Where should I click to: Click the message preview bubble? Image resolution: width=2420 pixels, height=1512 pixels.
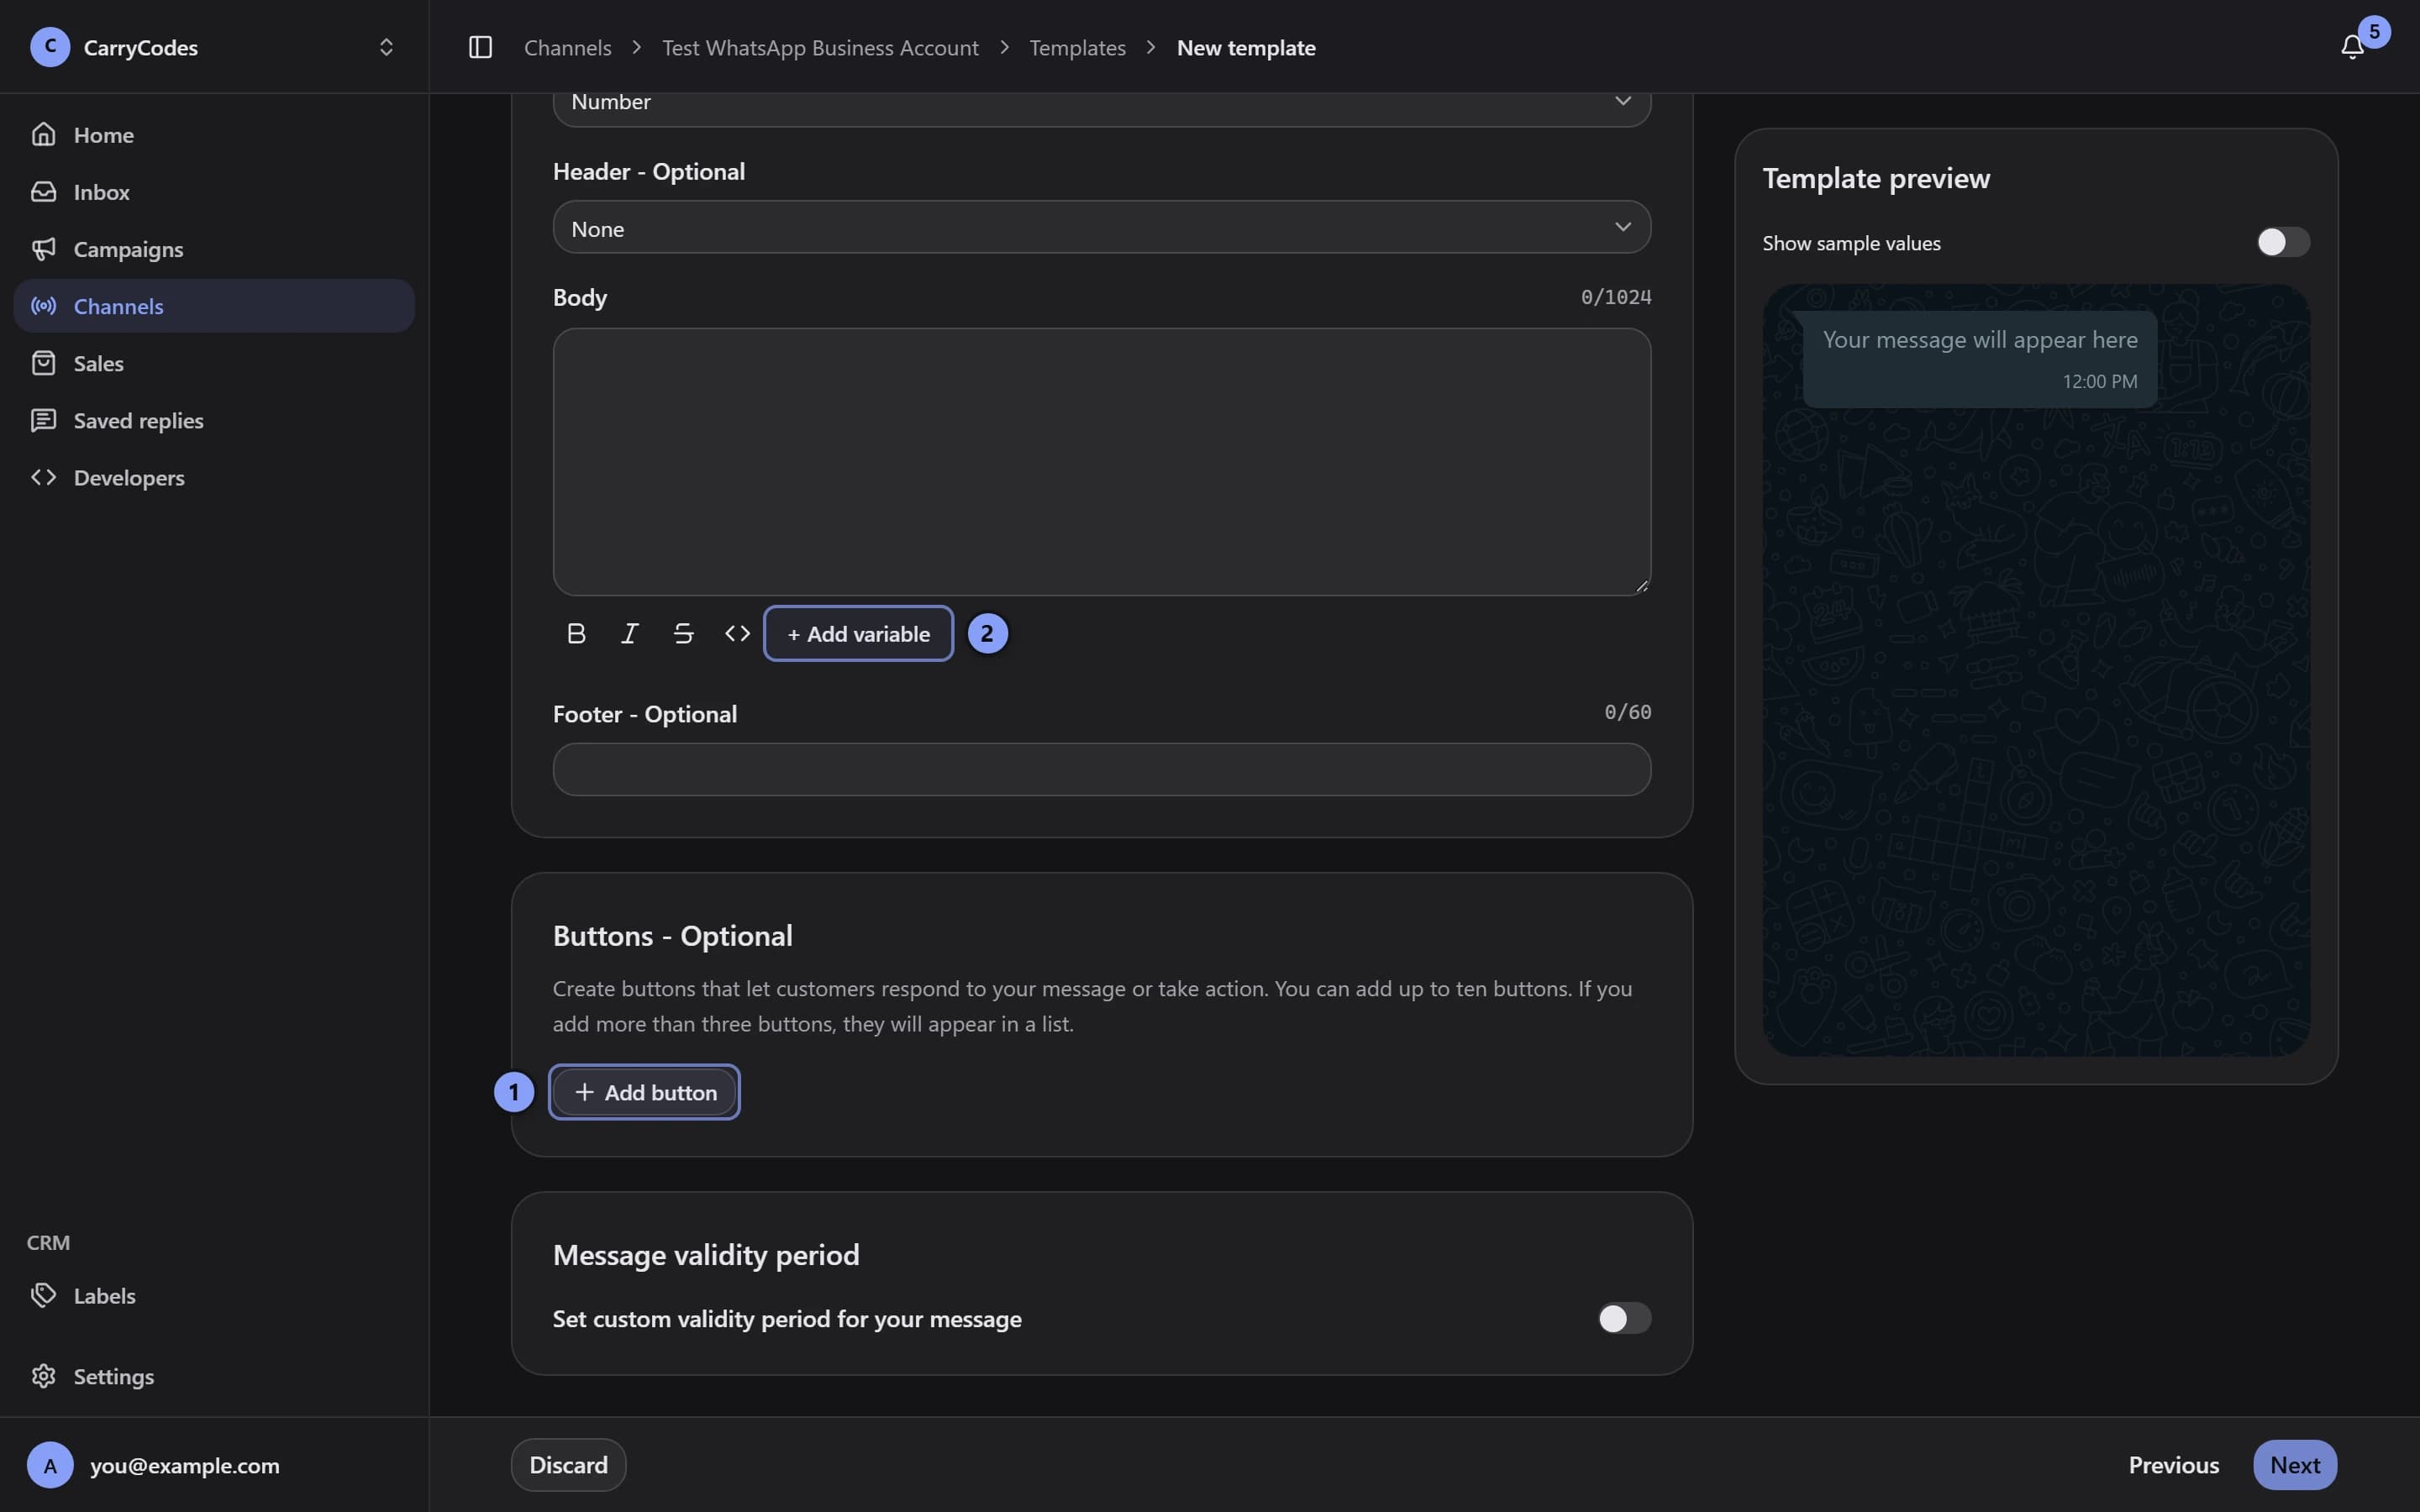[1978, 359]
